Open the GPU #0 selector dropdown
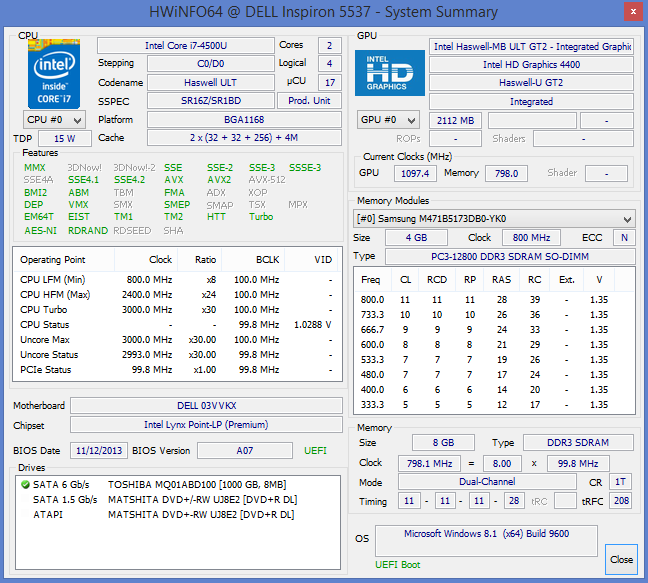The width and height of the screenshot is (648, 583). point(388,120)
